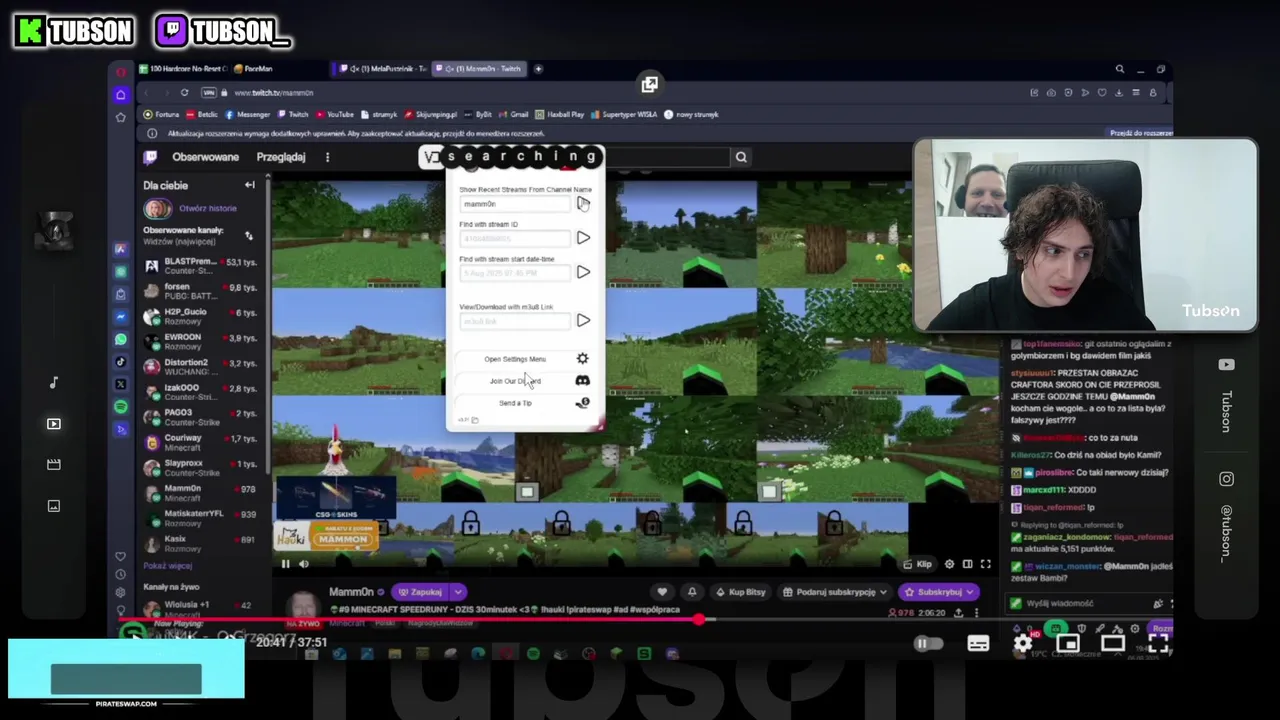Click Otwórz historie link
The image size is (1280, 720).
point(208,208)
